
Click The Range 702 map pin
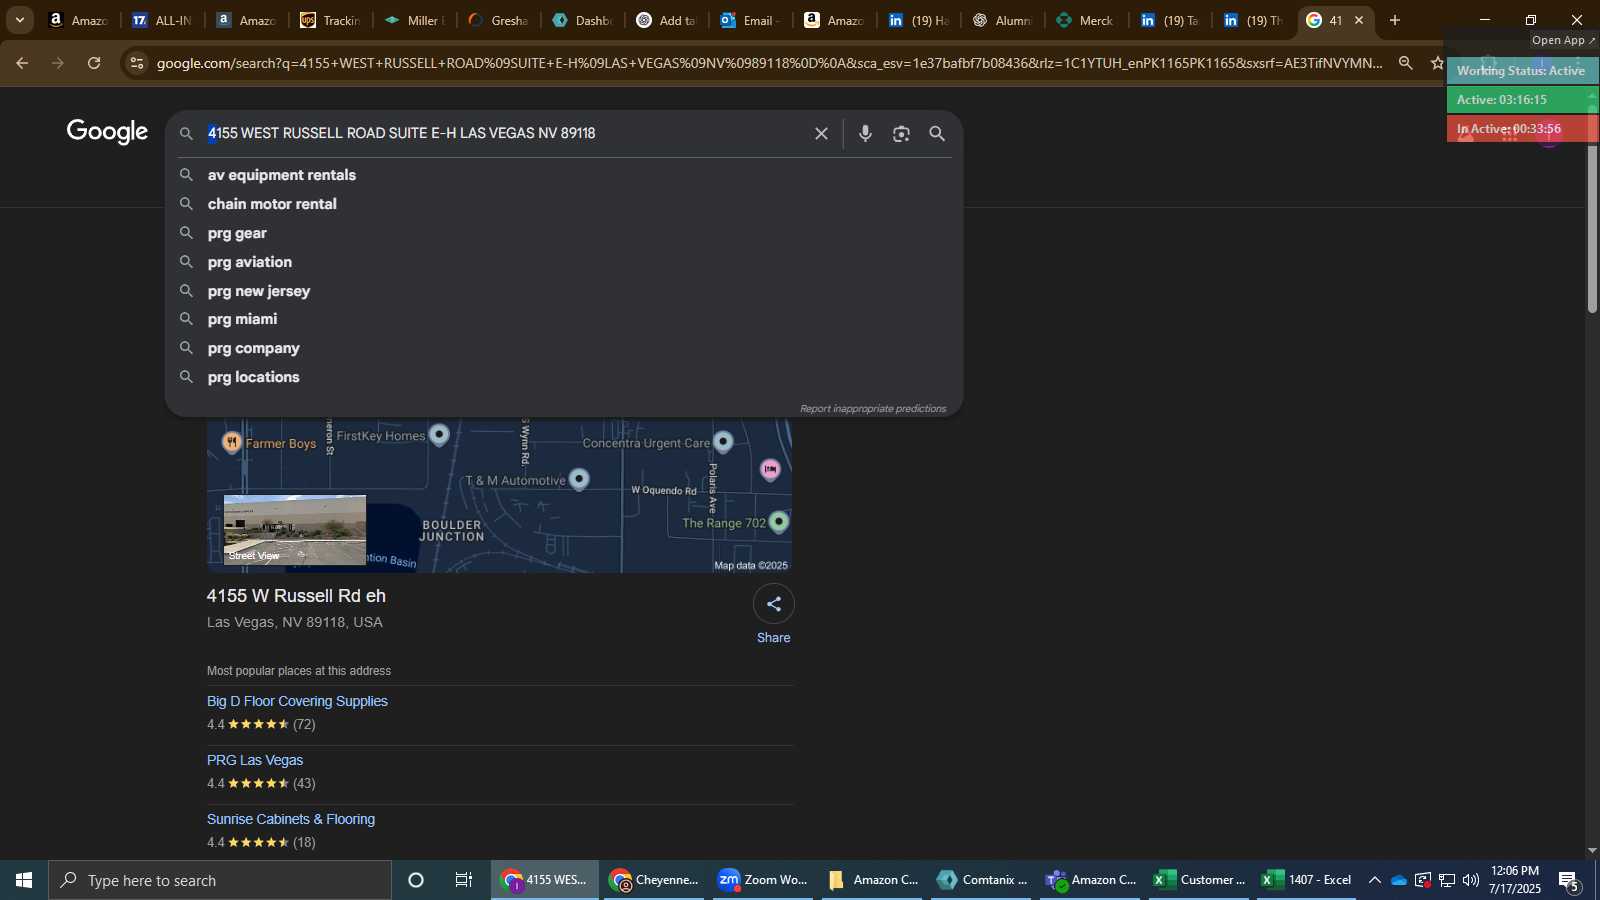pyautogui.click(x=779, y=522)
